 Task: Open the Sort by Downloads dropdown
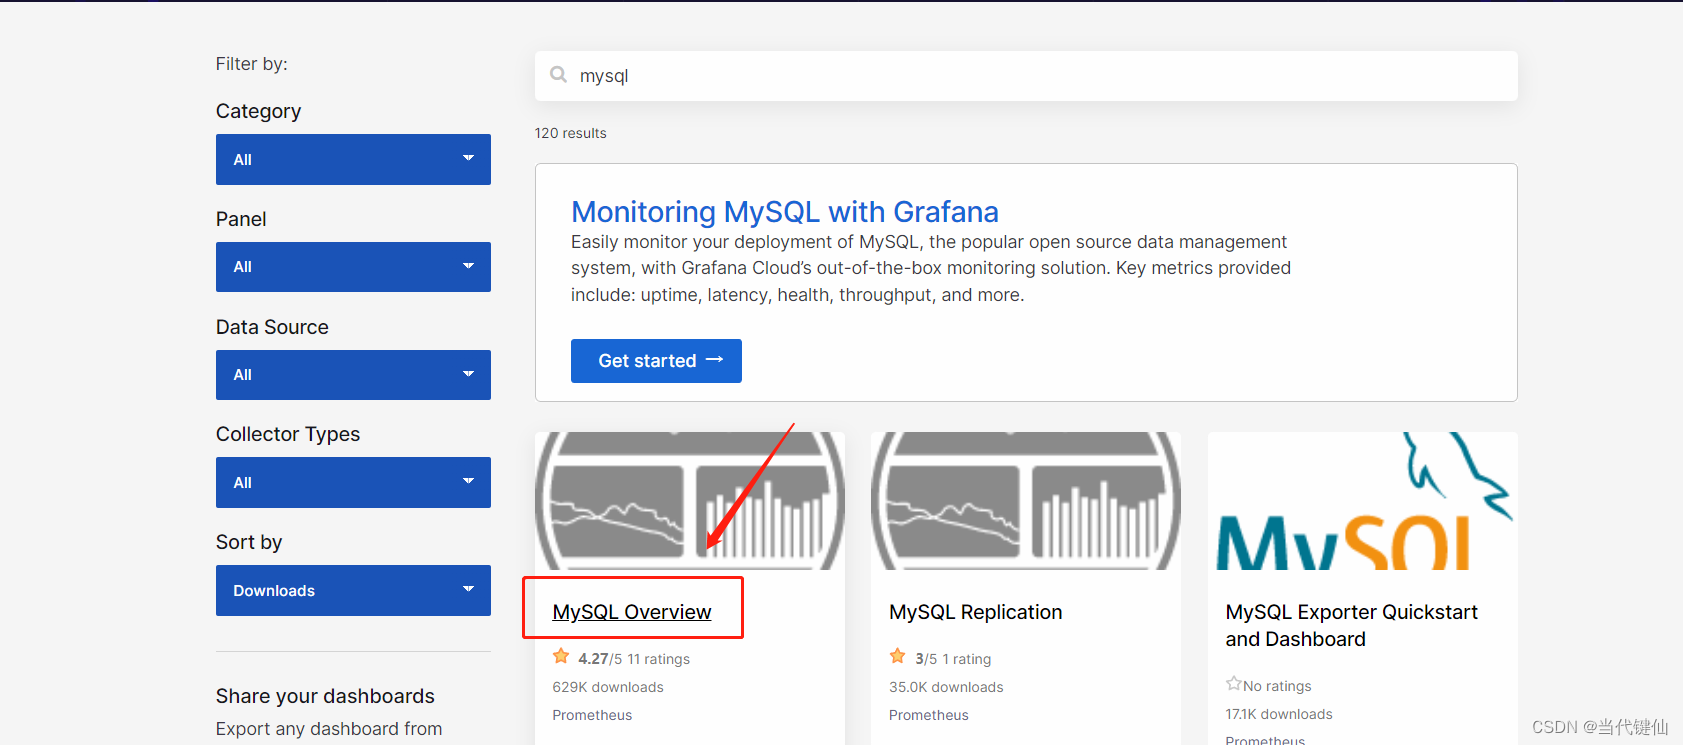pos(353,590)
